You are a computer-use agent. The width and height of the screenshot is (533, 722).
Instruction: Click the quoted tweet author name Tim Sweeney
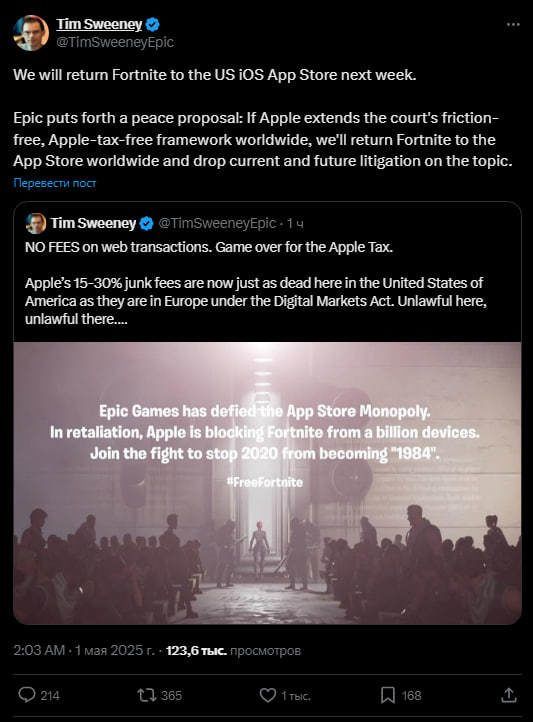(x=93, y=223)
